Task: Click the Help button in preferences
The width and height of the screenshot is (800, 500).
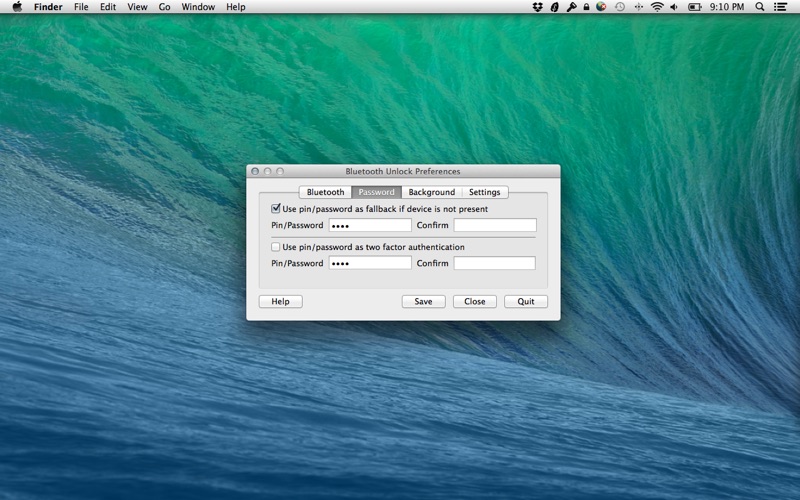Action: point(280,301)
